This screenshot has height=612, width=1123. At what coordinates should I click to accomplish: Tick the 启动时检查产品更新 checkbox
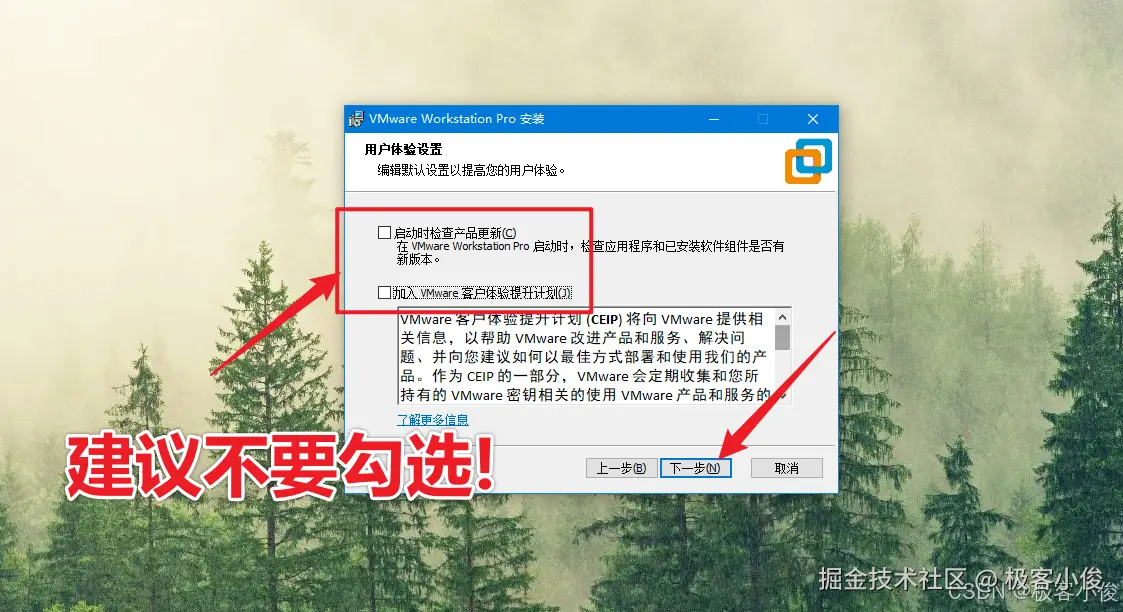[x=385, y=233]
